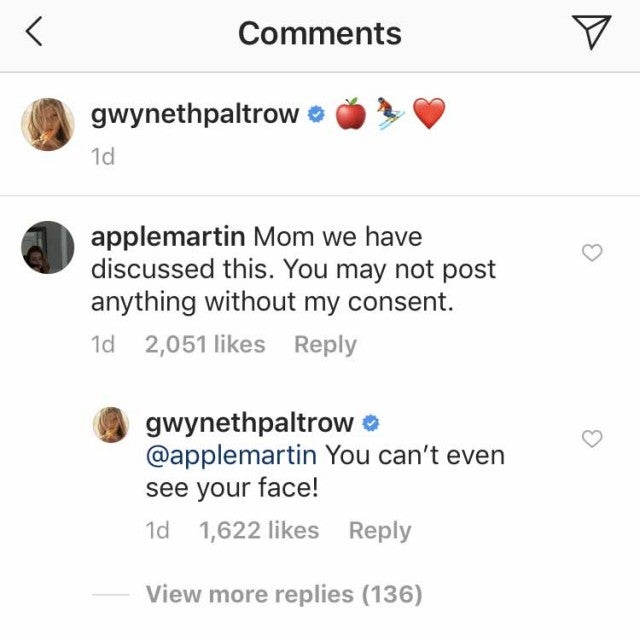
Task: Open gwynethpaltrow username in the reply
Action: point(249,422)
